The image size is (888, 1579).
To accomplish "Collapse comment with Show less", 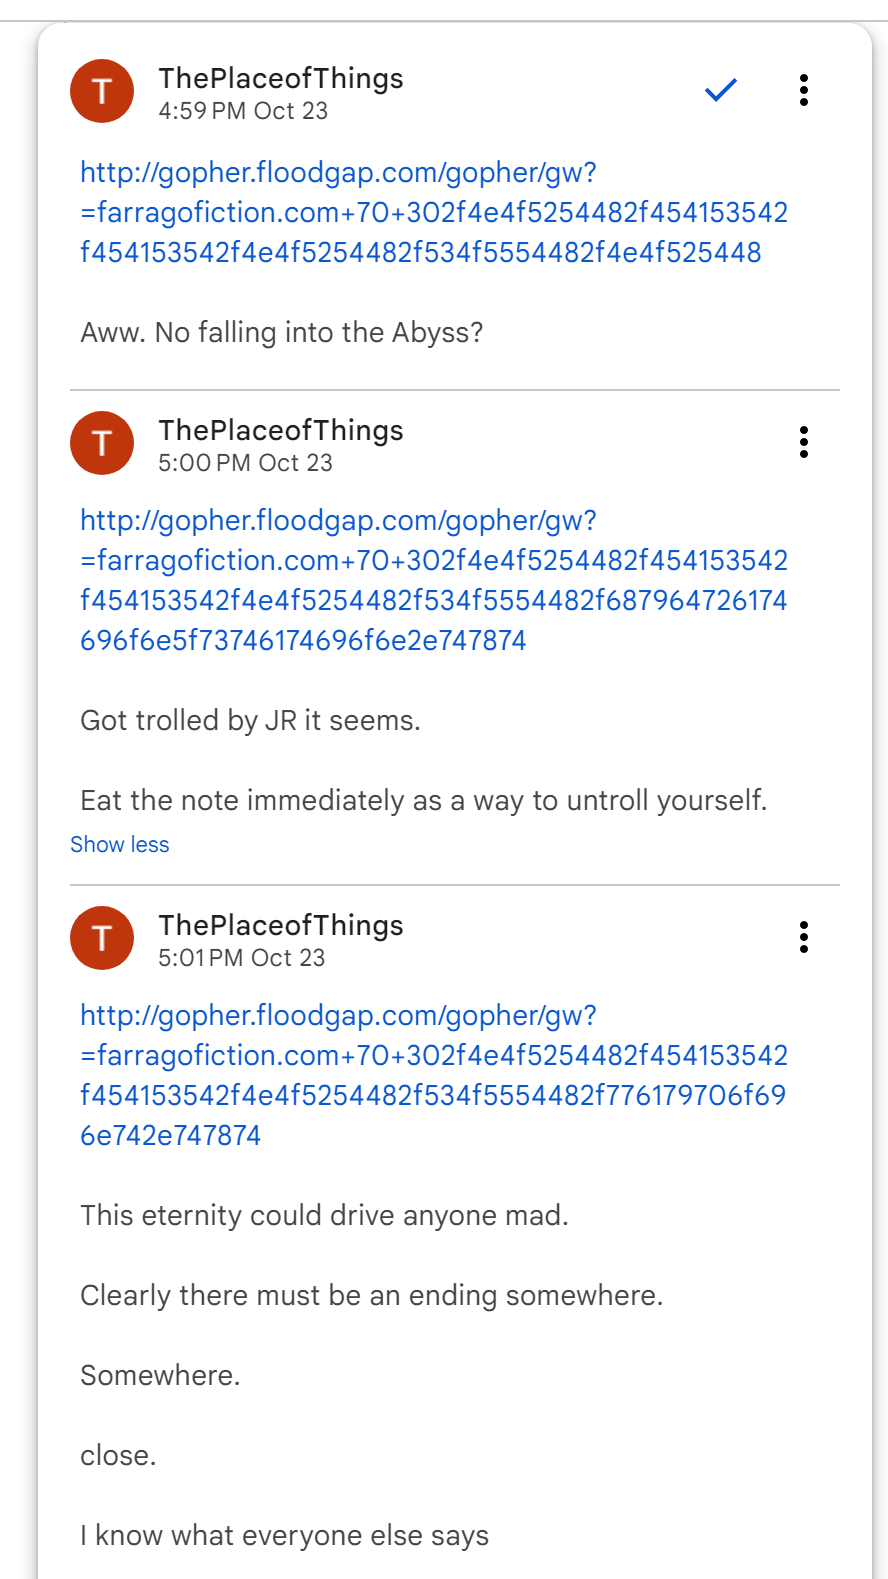I will tap(120, 845).
